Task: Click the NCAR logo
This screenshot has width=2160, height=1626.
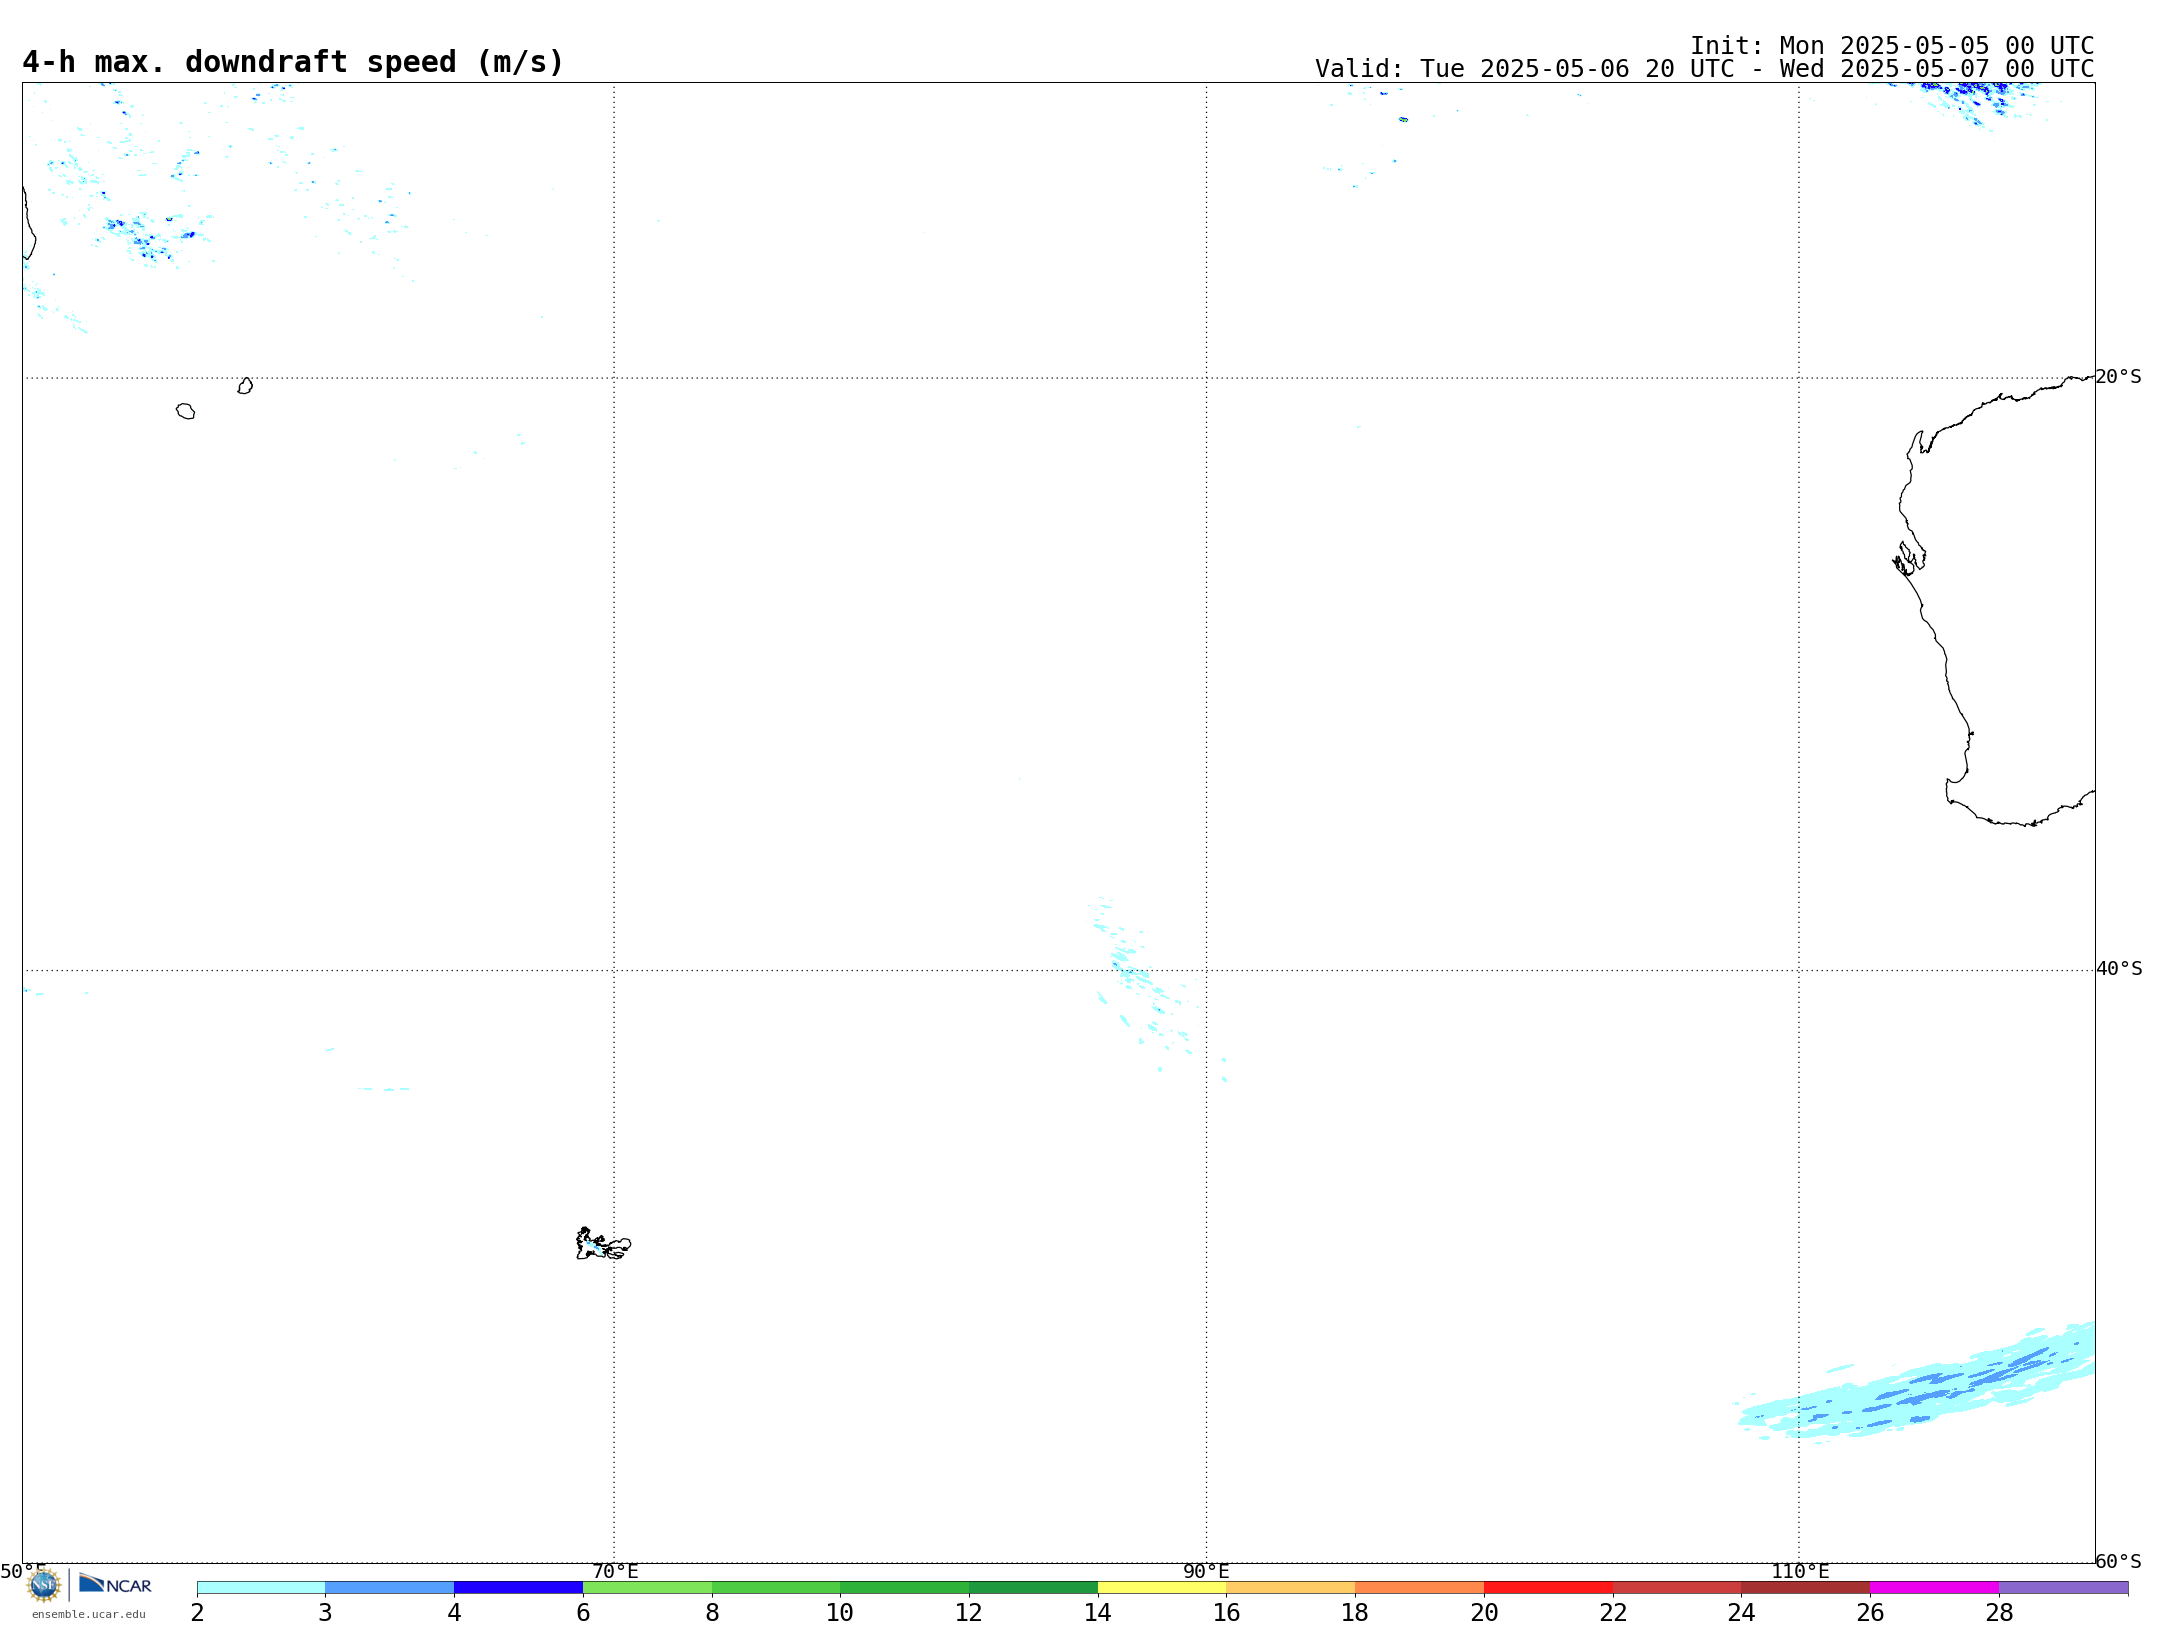Action: (115, 1584)
